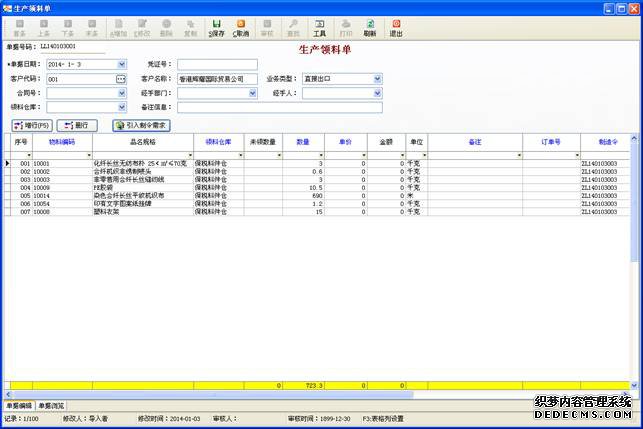Viewport: 643px width, 429px height.
Task: Click the 退出 (Exit) toolbar icon
Action: pyautogui.click(x=396, y=27)
